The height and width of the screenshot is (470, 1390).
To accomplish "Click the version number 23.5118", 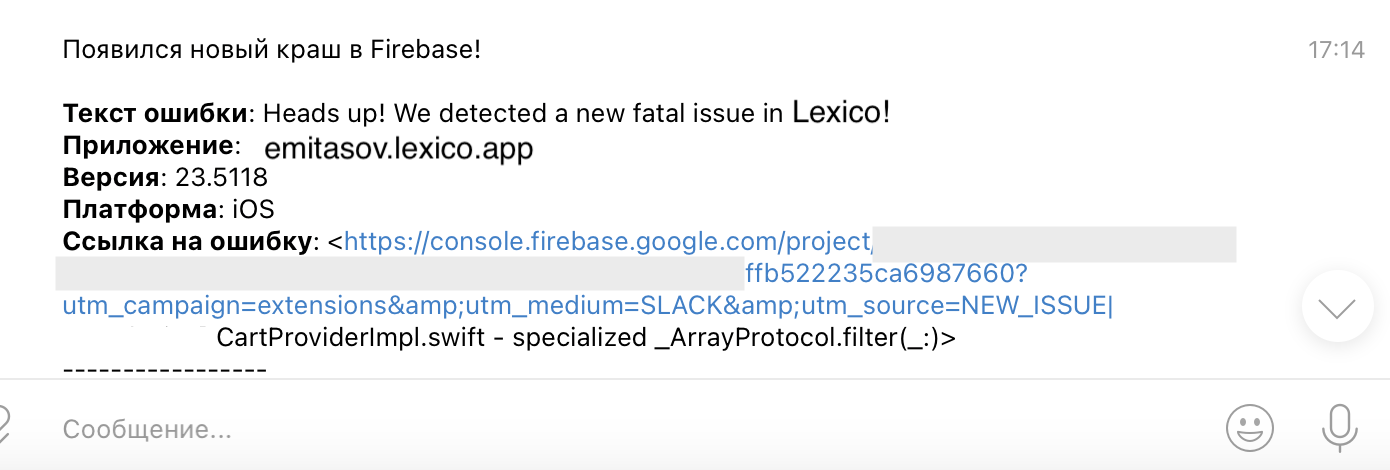I will click(221, 177).
